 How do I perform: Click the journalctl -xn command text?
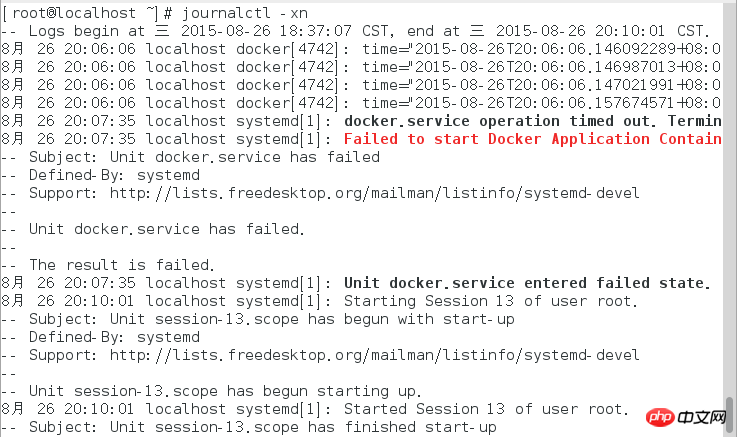click(x=244, y=13)
